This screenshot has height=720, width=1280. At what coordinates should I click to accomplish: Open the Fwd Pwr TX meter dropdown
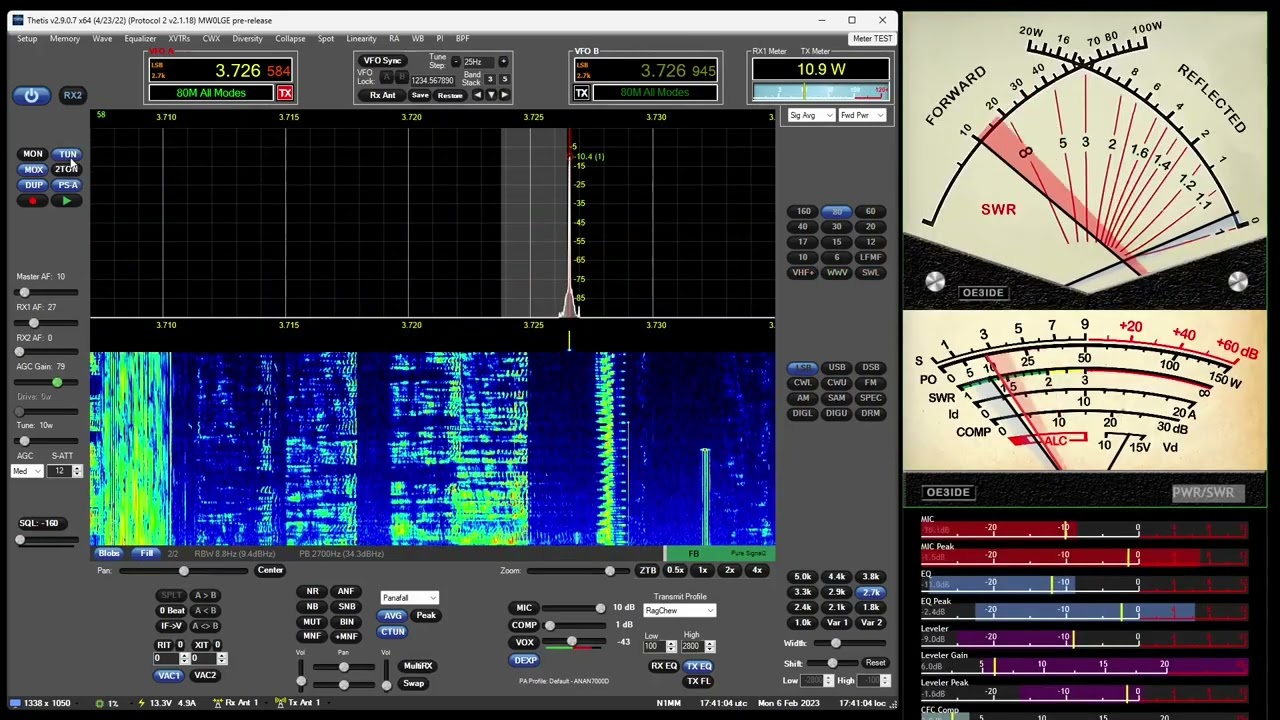(863, 116)
